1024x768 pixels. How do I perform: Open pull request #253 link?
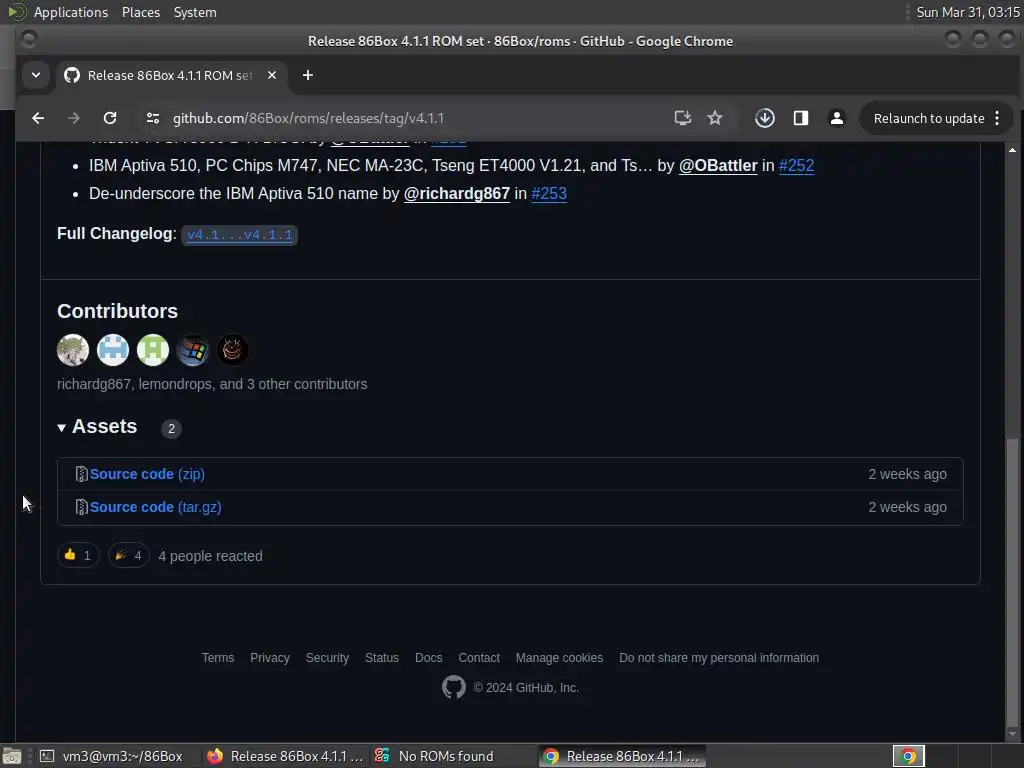549,193
